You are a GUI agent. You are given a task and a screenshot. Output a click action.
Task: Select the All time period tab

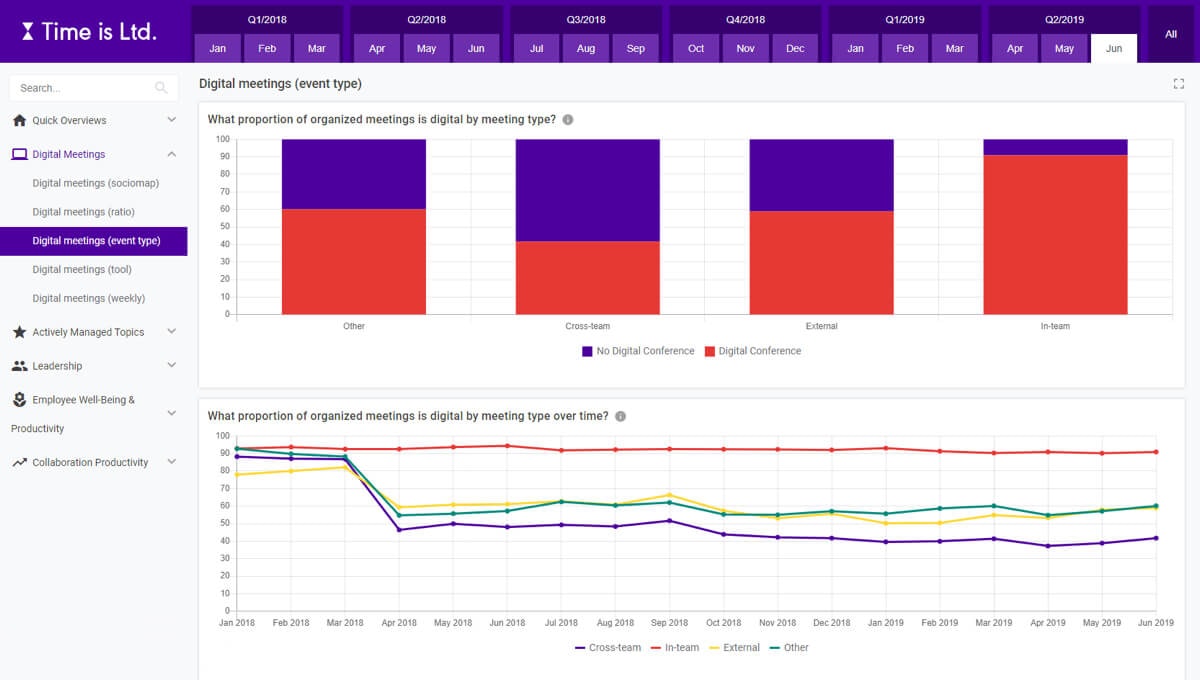(x=1171, y=33)
